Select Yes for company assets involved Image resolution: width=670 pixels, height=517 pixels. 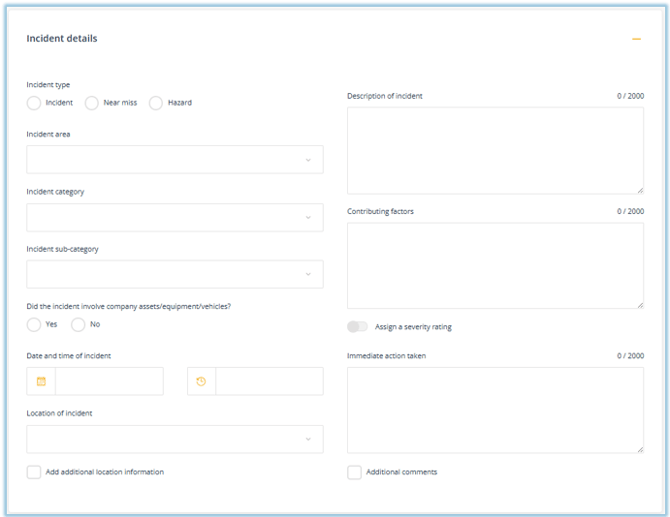[x=34, y=324]
